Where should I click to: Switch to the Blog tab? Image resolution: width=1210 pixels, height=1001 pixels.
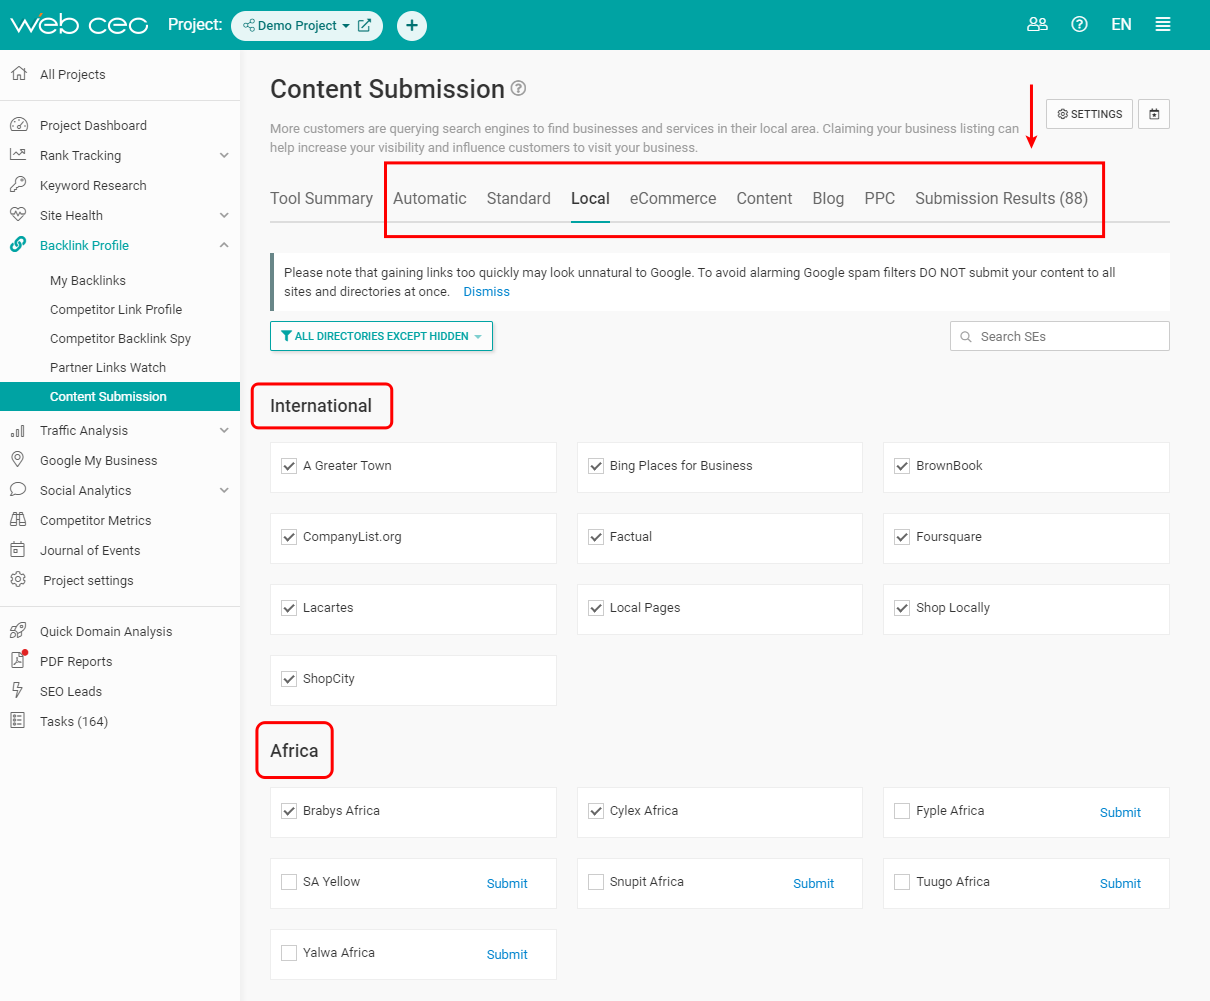pyautogui.click(x=828, y=198)
